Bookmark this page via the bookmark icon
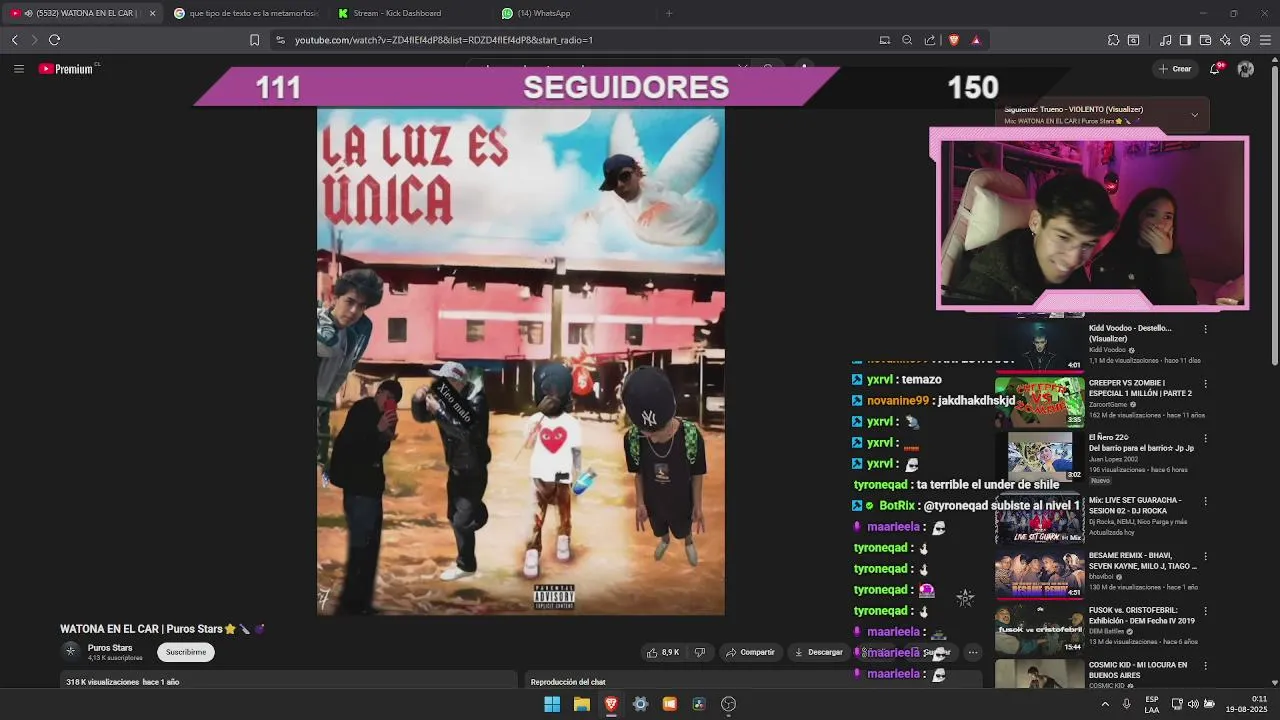 click(254, 40)
